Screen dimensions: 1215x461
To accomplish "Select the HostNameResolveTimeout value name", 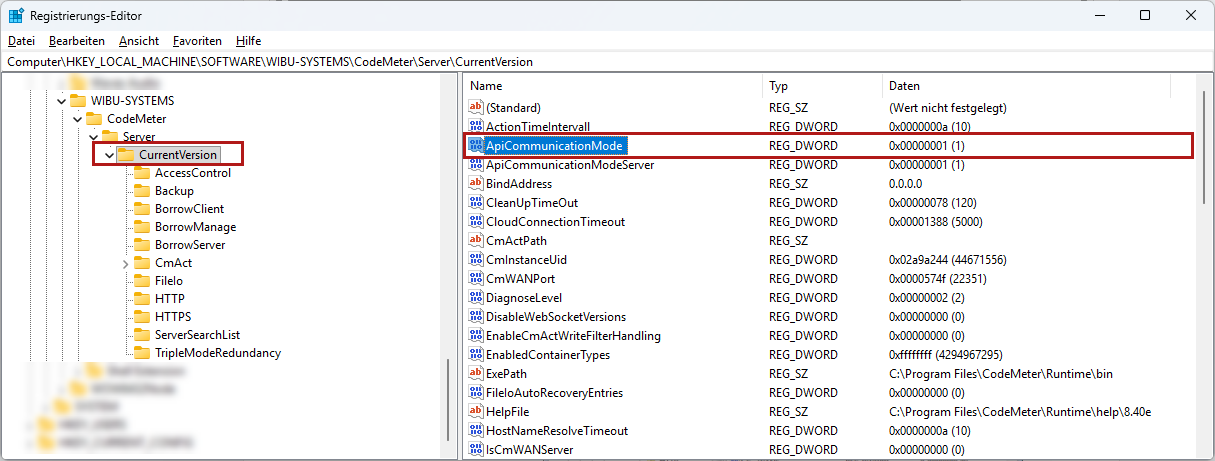I will tap(556, 431).
